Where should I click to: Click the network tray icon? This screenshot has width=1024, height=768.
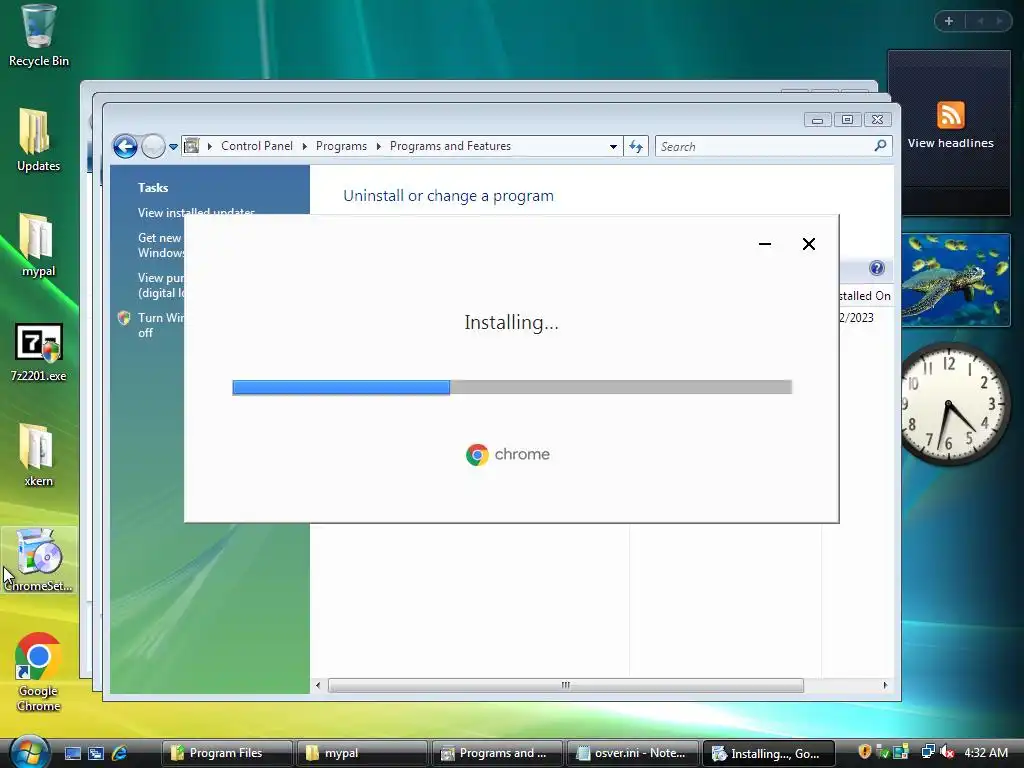(x=928, y=752)
